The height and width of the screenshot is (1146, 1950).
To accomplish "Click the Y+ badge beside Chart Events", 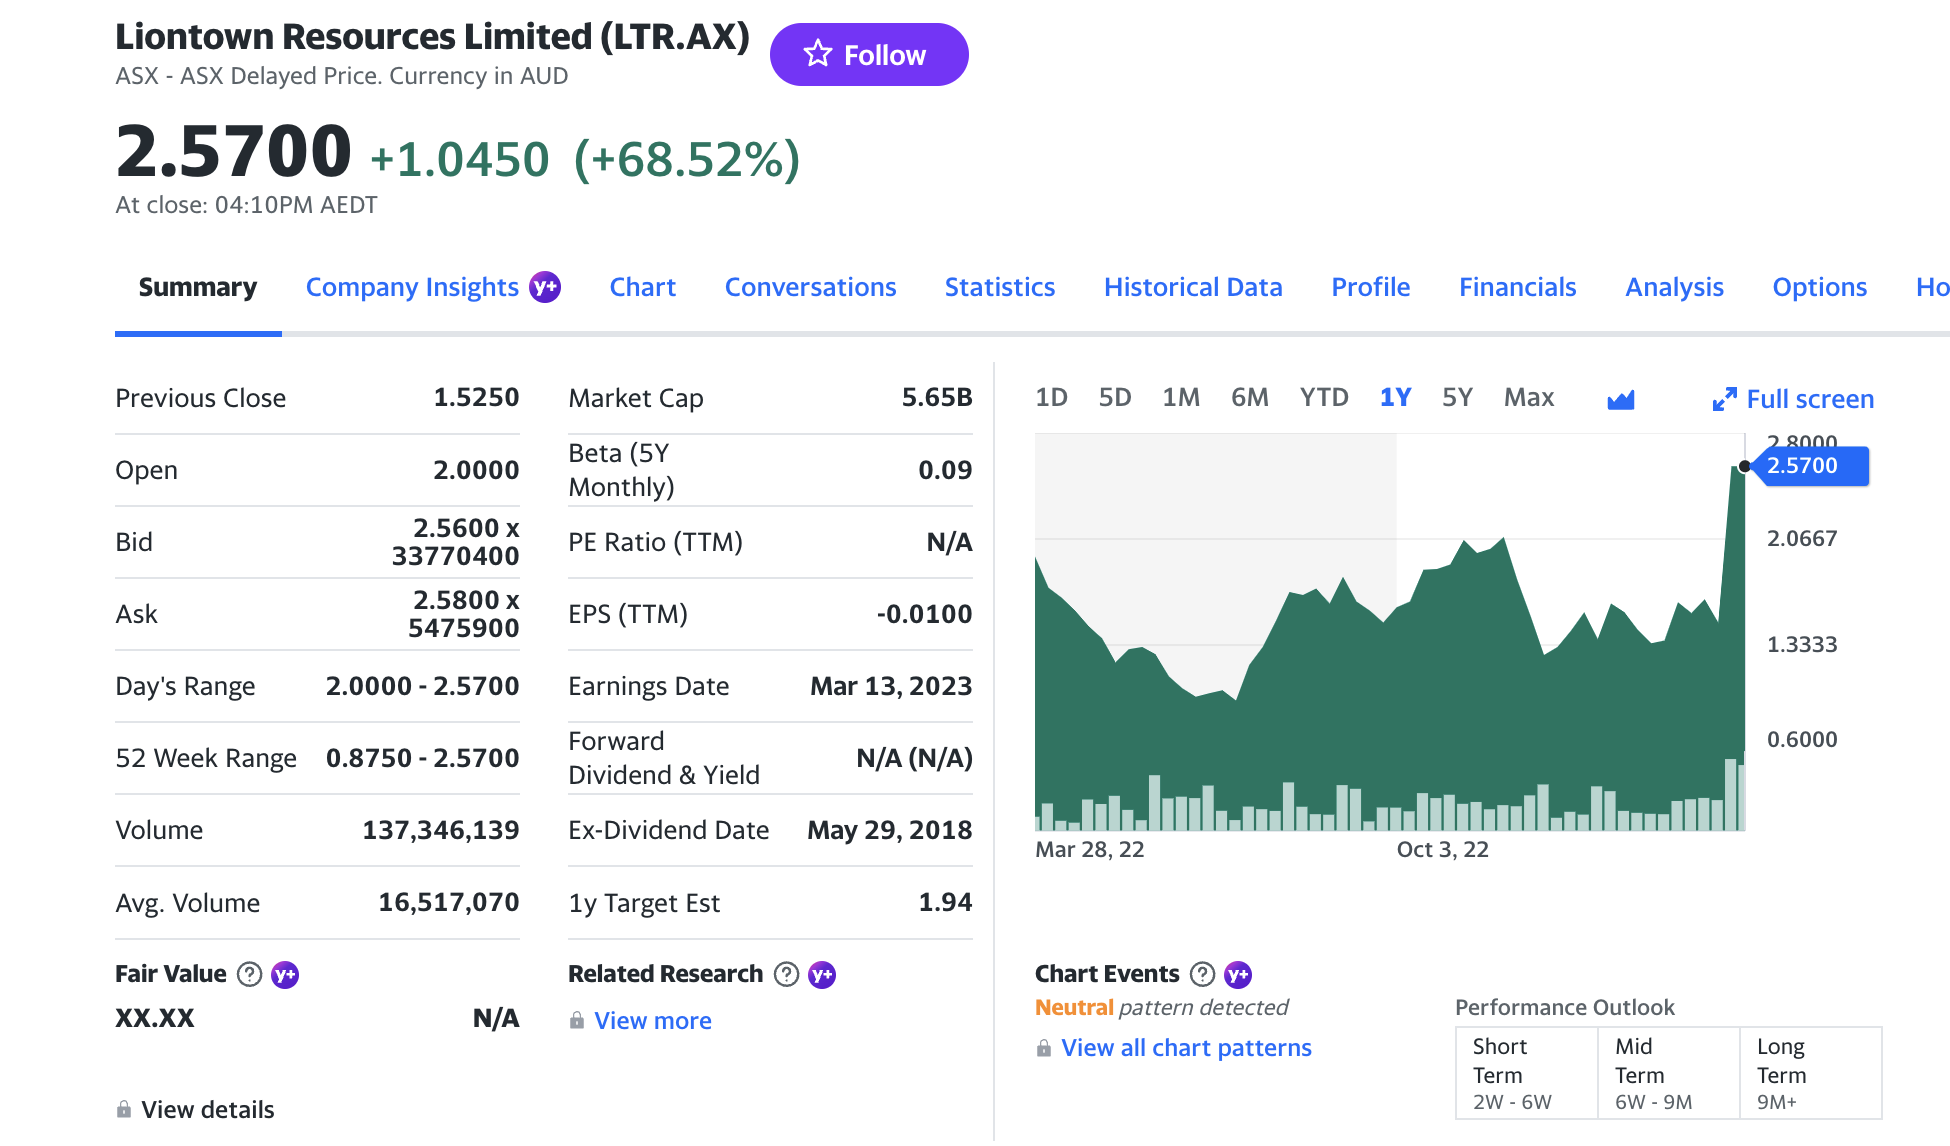I will click(1238, 974).
